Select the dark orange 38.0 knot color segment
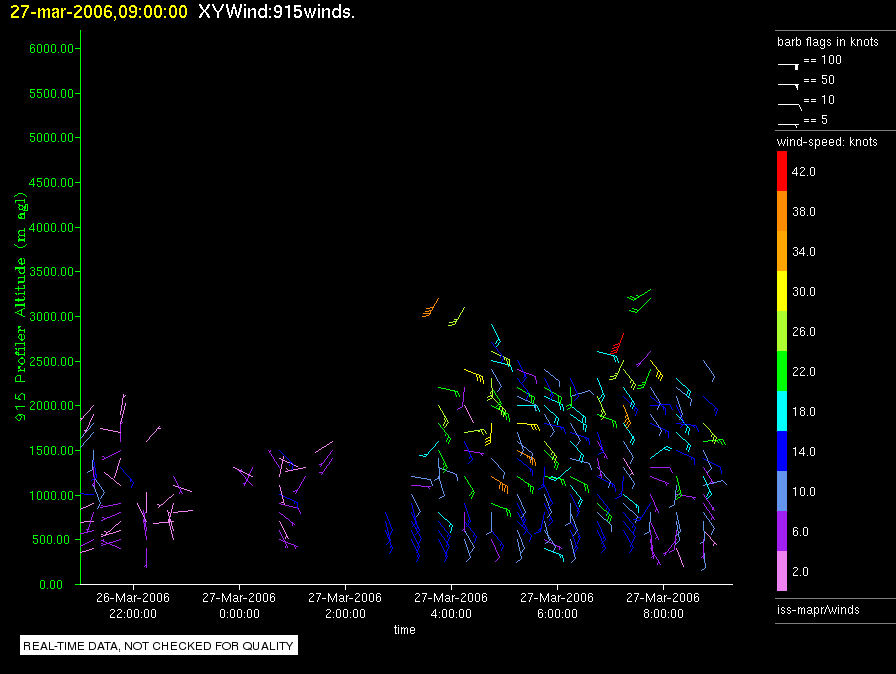Image resolution: width=896 pixels, height=674 pixels. click(x=782, y=211)
